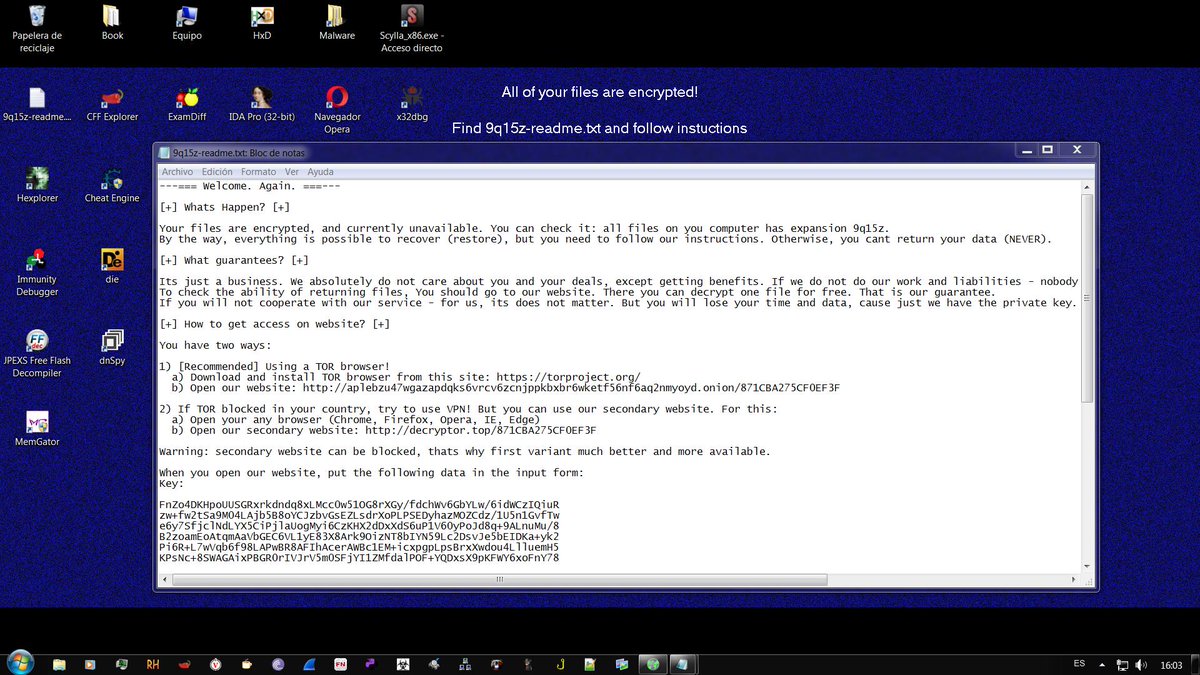This screenshot has width=1200, height=675.
Task: Click the Windows Start button
Action: pyautogui.click(x=19, y=663)
